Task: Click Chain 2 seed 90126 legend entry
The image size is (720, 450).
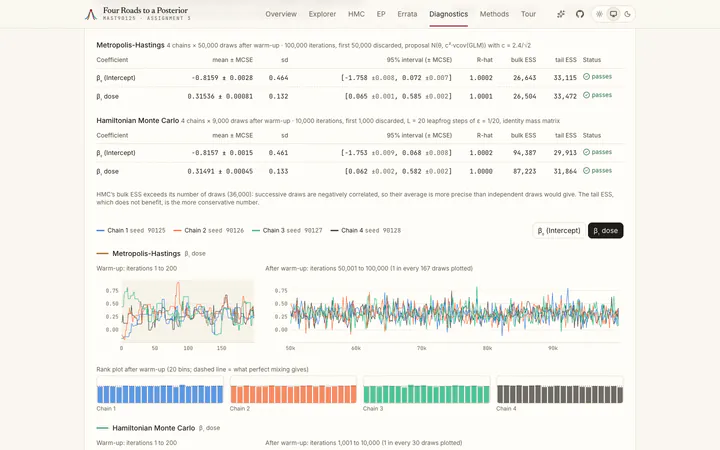Action: click(x=209, y=231)
